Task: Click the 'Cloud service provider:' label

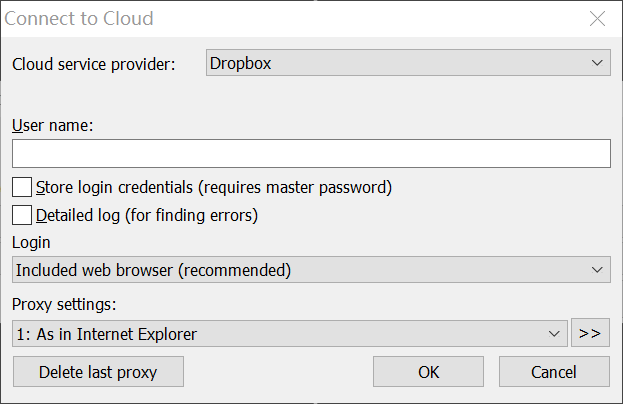Action: pyautogui.click(x=94, y=65)
